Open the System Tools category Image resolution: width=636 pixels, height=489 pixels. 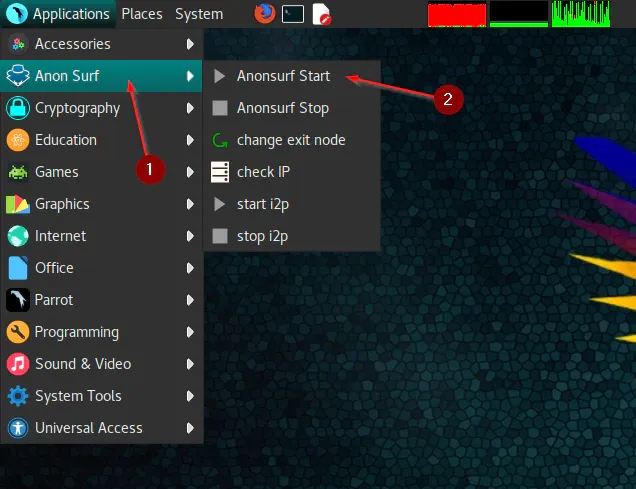click(101, 396)
